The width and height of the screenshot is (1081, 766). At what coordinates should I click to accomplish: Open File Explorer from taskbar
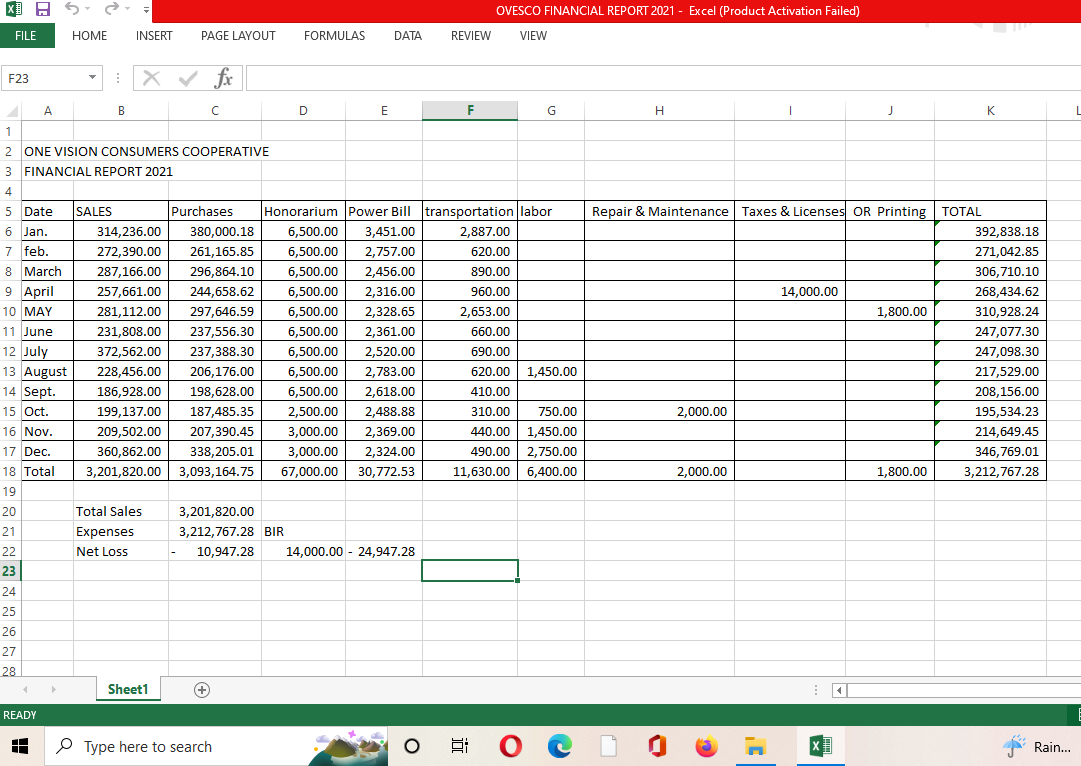[756, 746]
